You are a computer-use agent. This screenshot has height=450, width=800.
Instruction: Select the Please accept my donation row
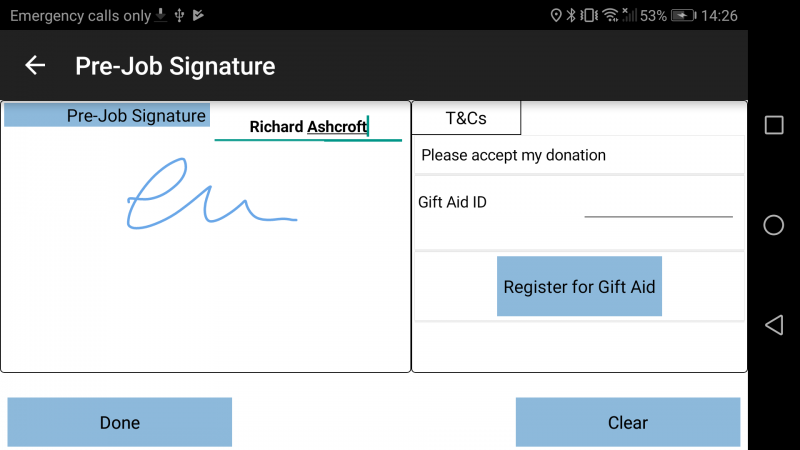579,155
